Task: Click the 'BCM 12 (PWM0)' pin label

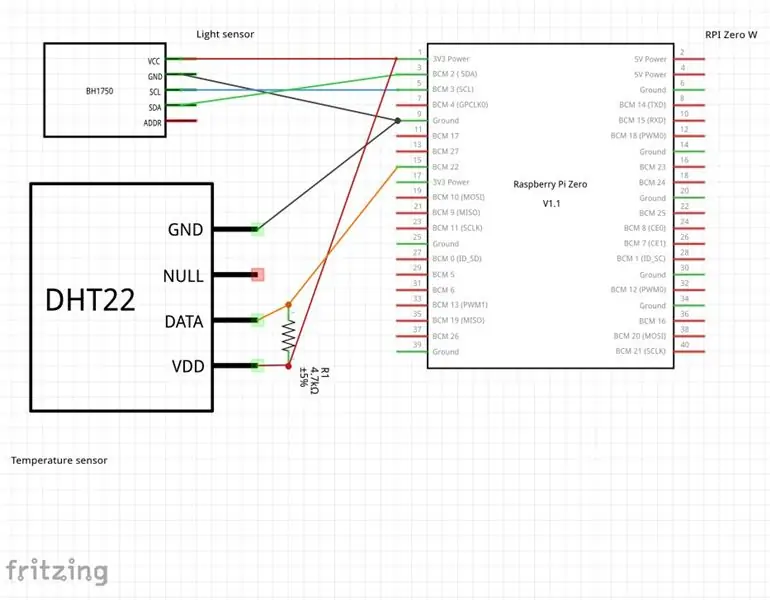Action: tap(638, 290)
